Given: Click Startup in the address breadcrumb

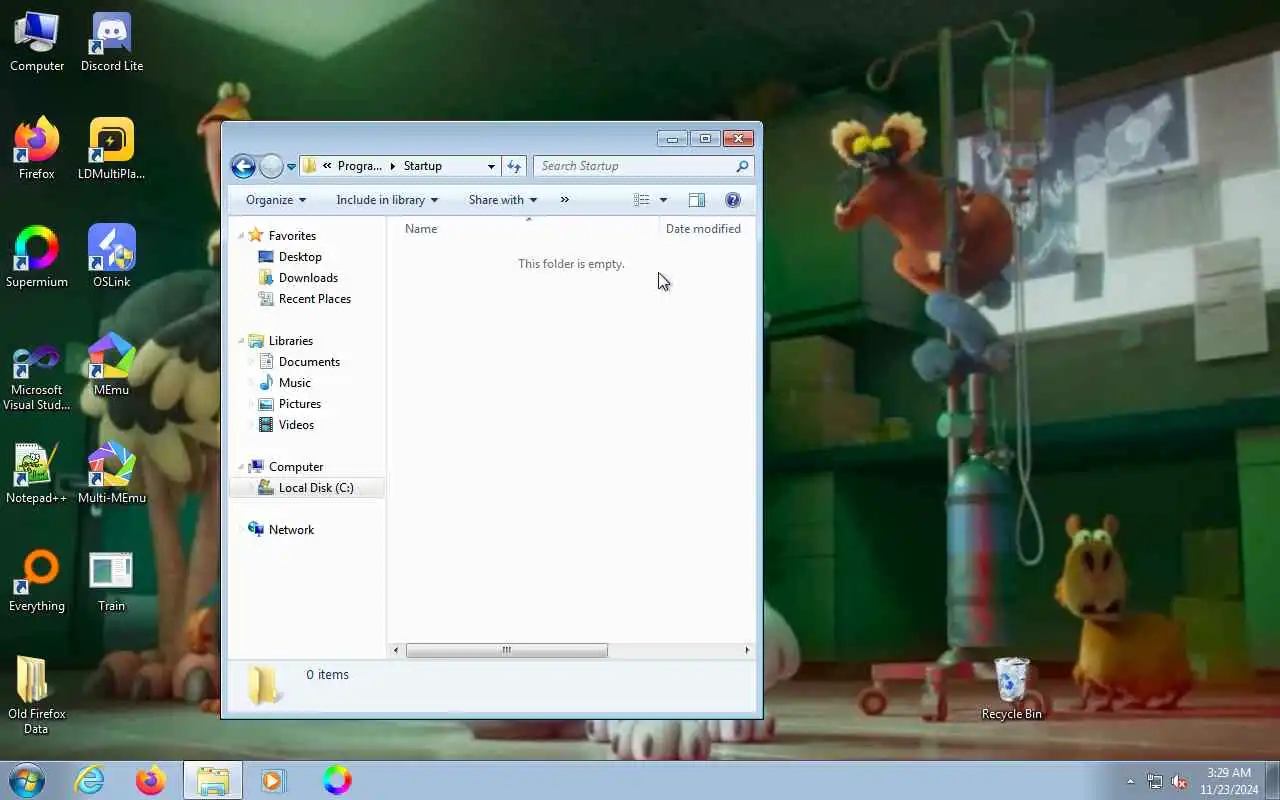Looking at the screenshot, I should 423,166.
